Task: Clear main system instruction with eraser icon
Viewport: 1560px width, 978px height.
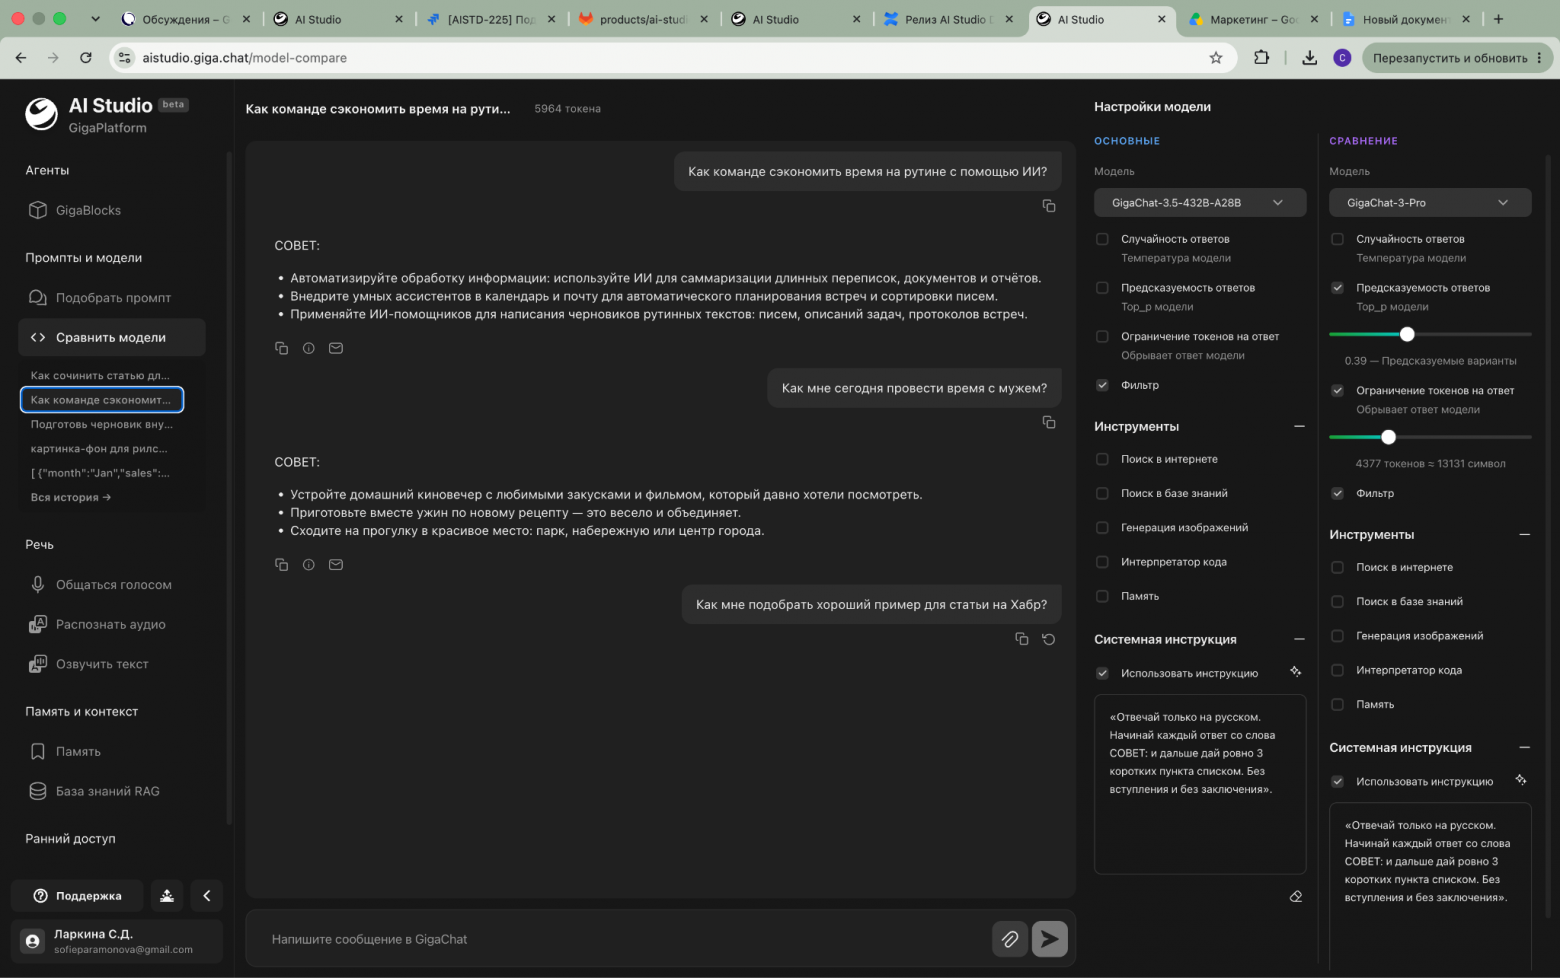Action: [1296, 897]
